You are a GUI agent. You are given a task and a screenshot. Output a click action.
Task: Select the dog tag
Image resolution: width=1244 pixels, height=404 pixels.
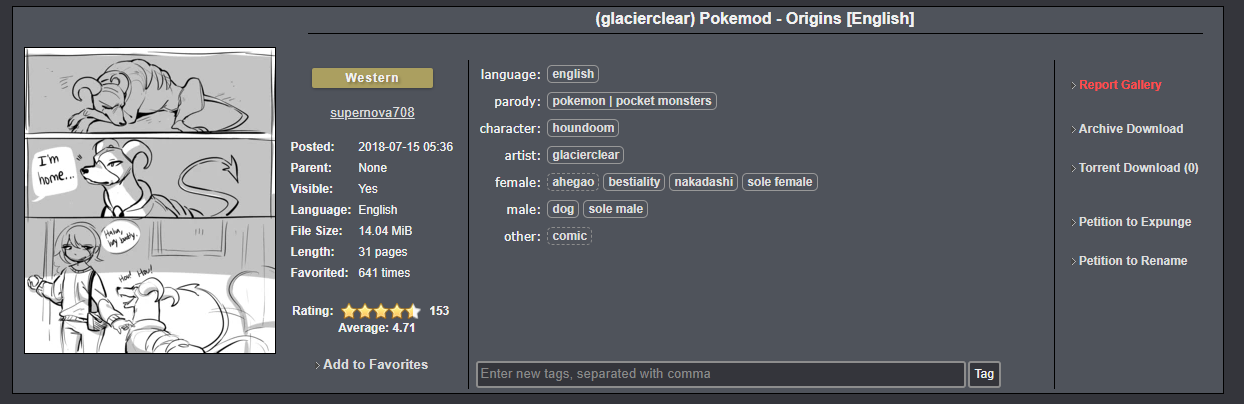pos(563,209)
